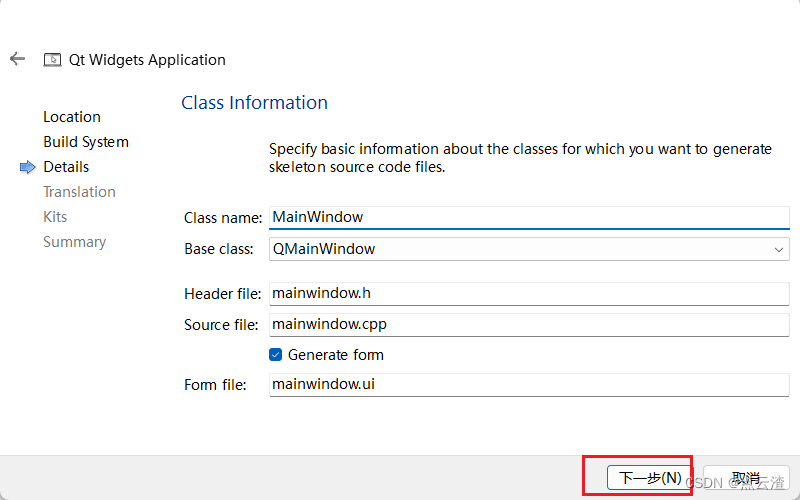Click the Qt Widgets Application wizard icon
The image size is (800, 500).
52,60
